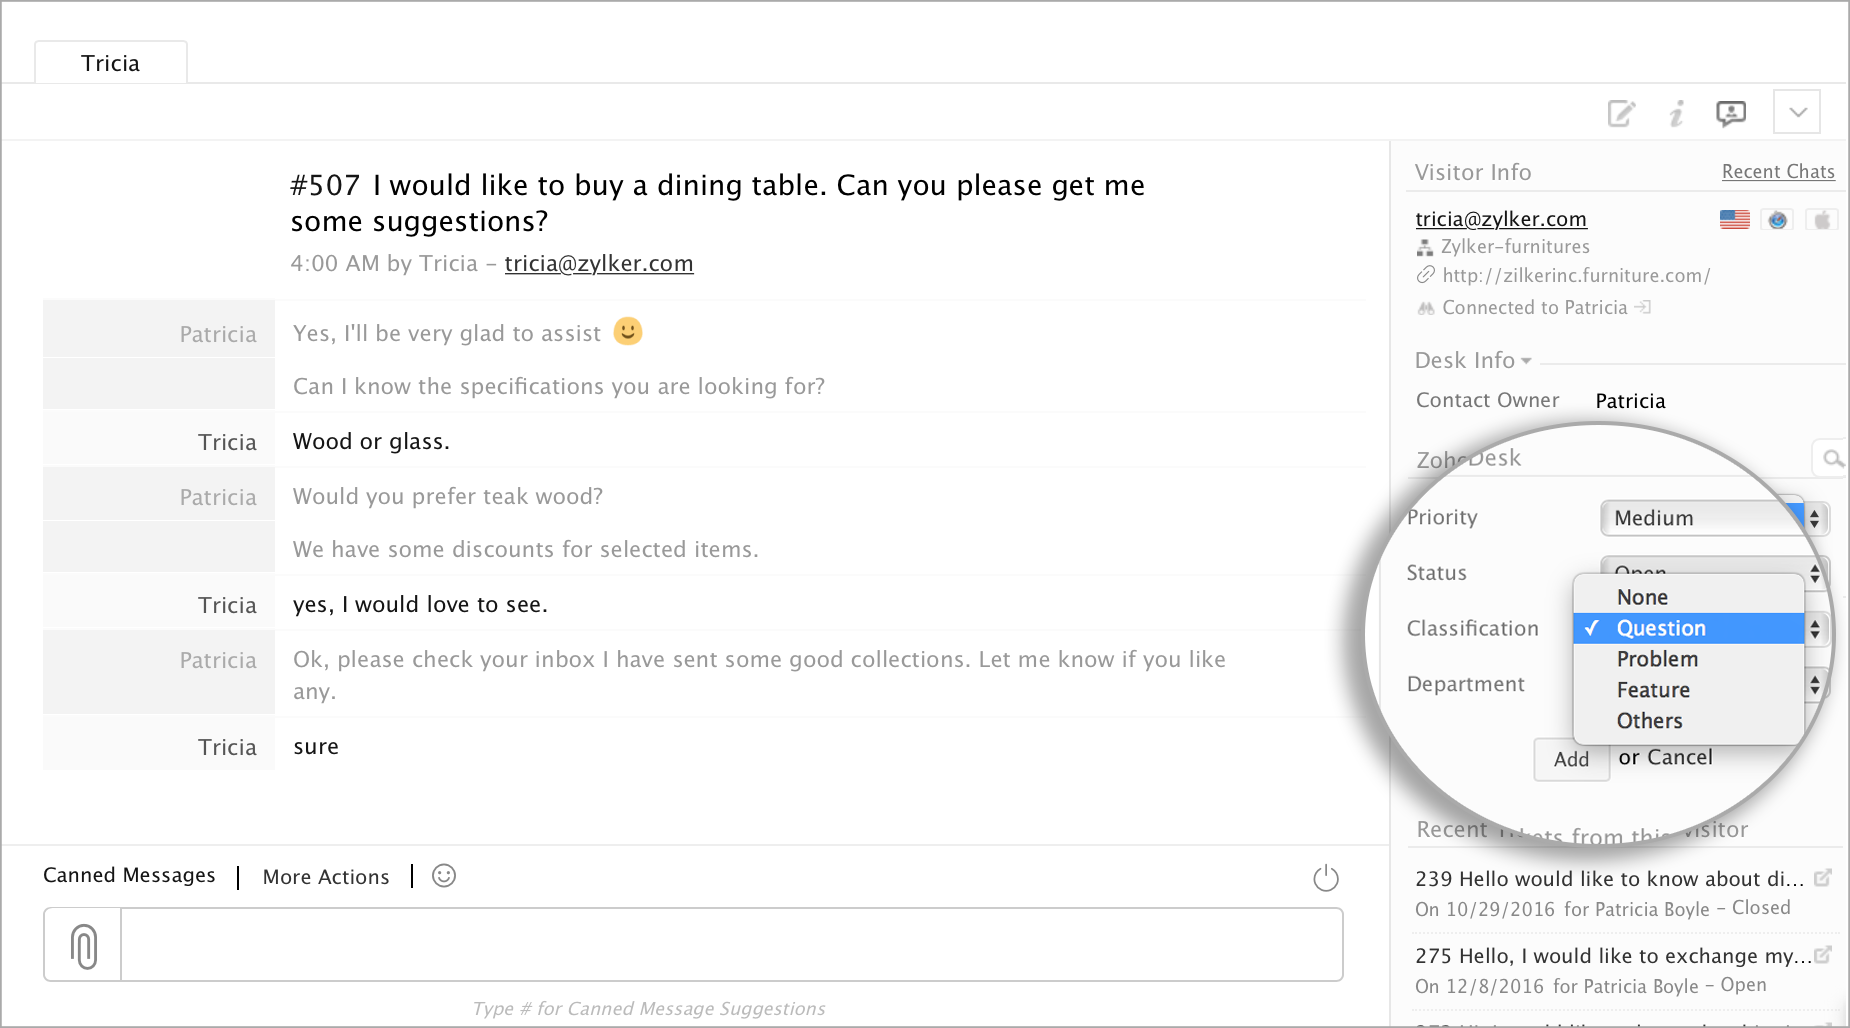The height and width of the screenshot is (1028, 1850).
Task: Select Problem from classification list
Action: click(x=1657, y=659)
